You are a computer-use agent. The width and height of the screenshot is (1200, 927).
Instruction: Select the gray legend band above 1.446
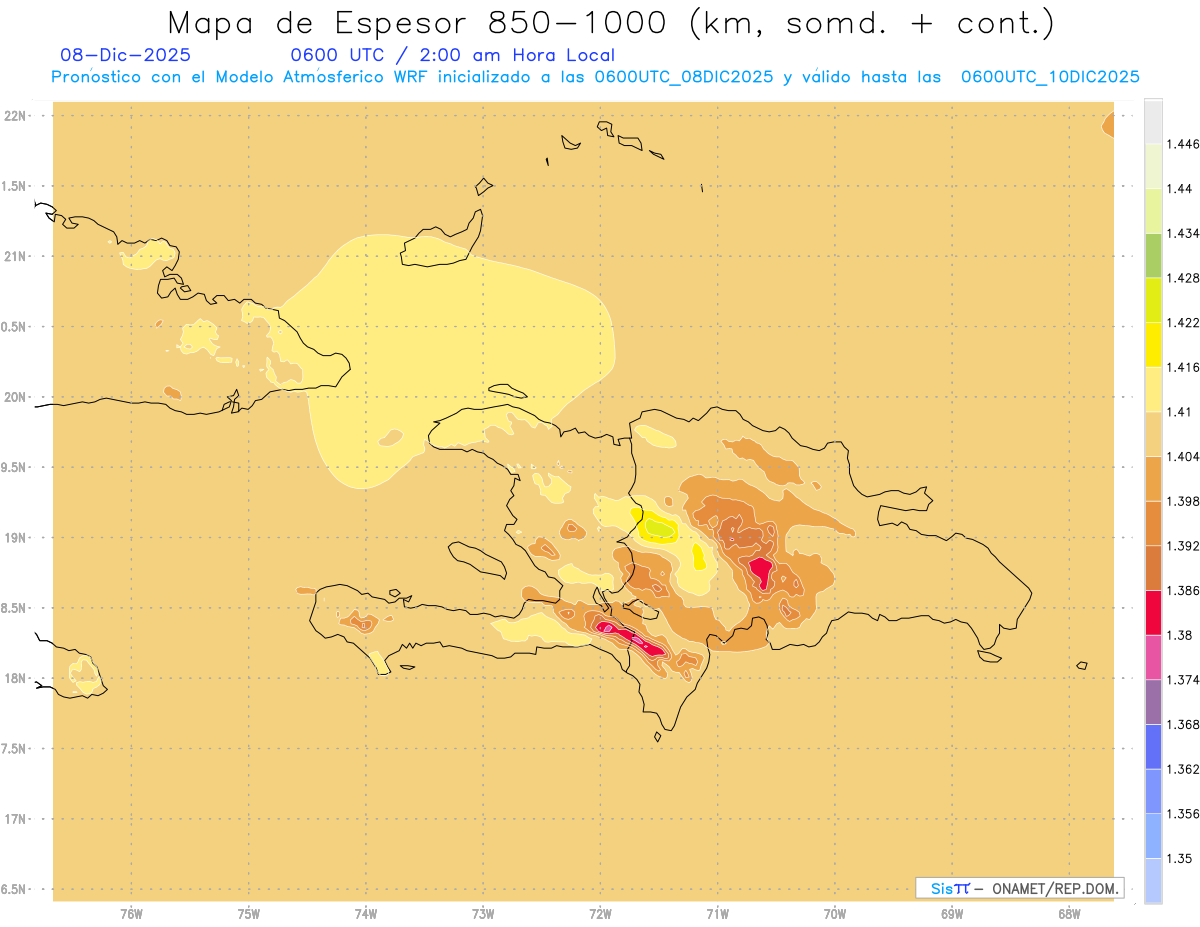(x=1153, y=122)
